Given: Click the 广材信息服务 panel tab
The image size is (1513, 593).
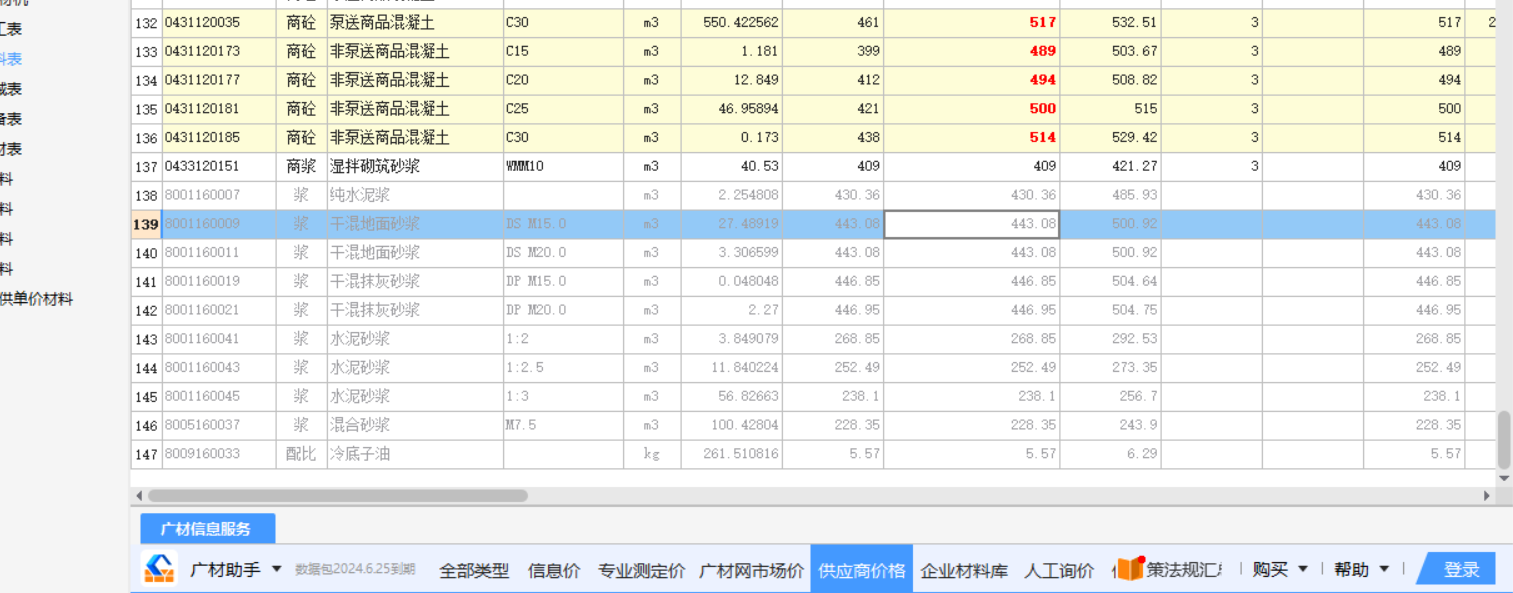Looking at the screenshot, I should pyautogui.click(x=207, y=529).
